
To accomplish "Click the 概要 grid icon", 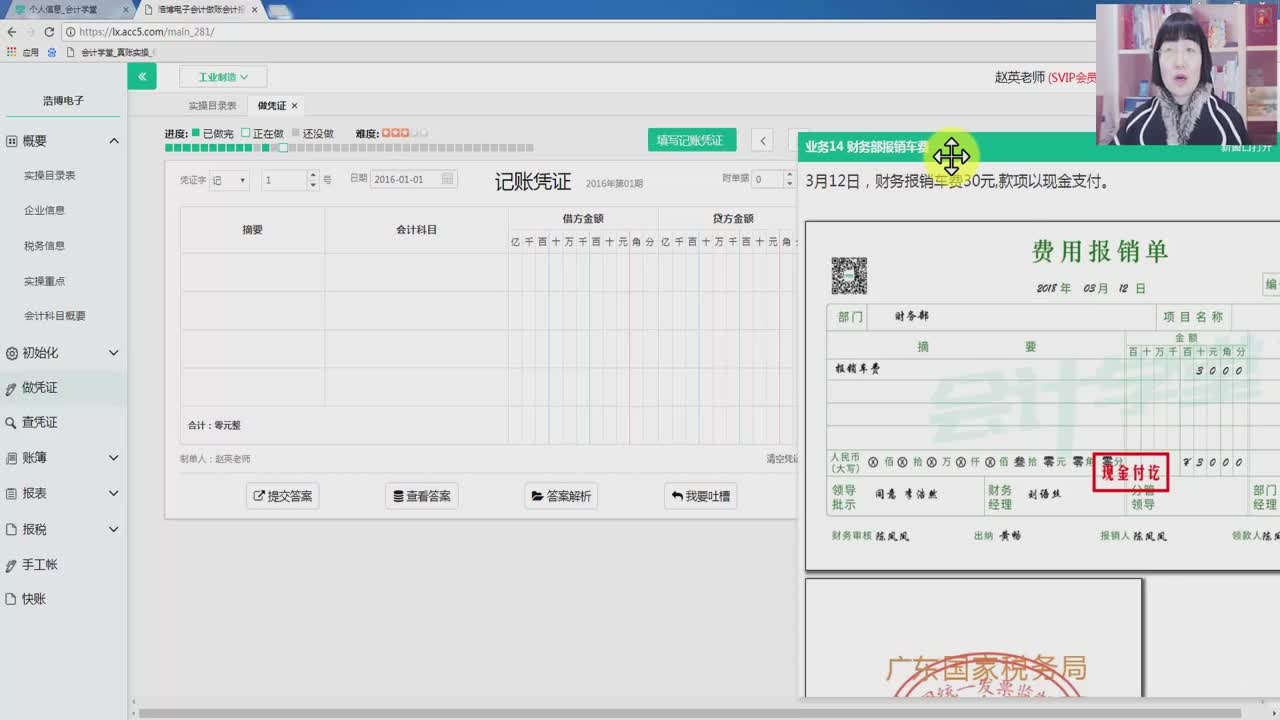I will point(11,141).
